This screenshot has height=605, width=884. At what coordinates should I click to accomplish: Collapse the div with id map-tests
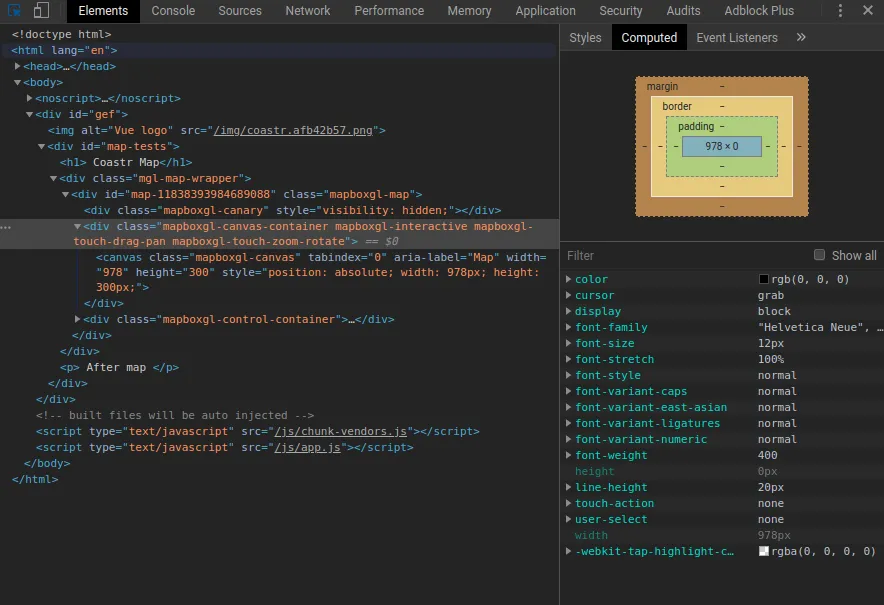point(42,146)
